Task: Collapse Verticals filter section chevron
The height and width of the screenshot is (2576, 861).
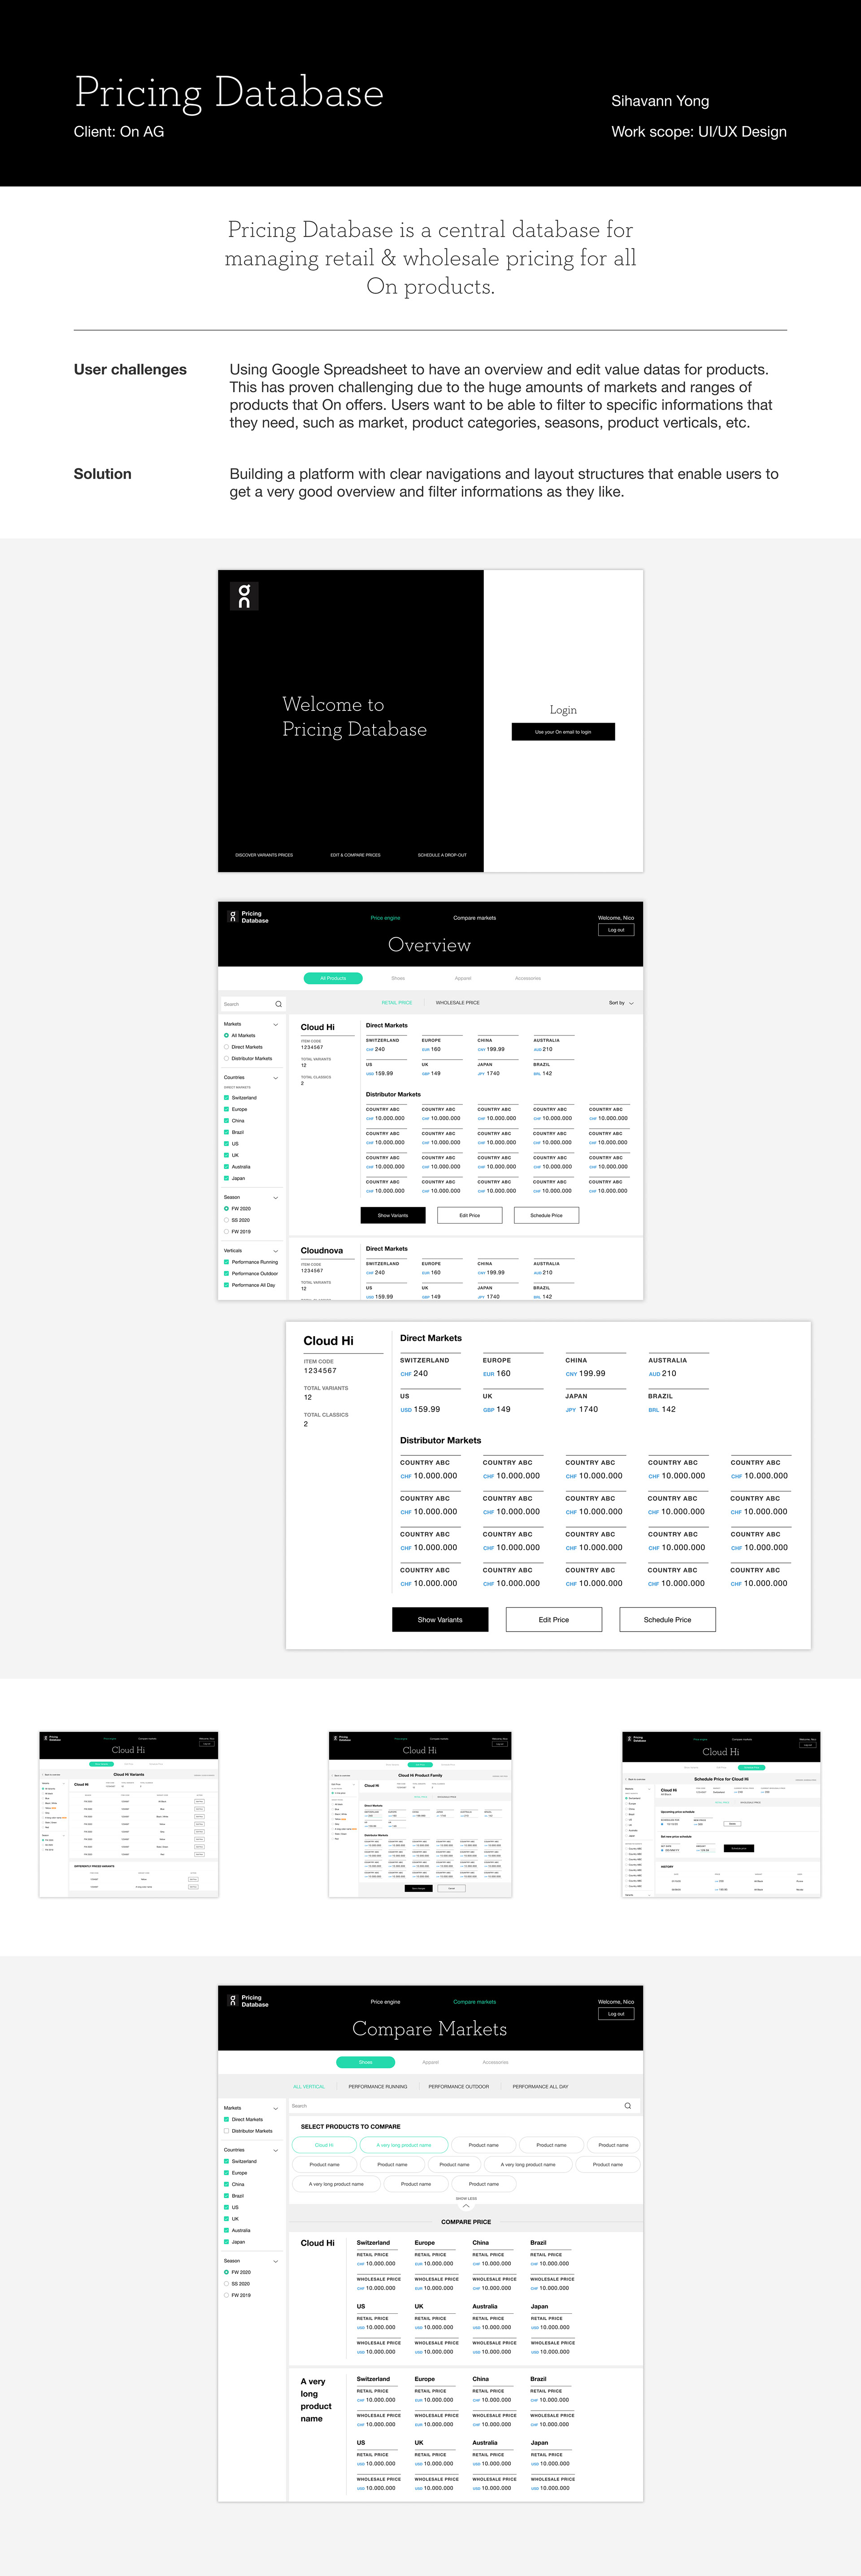Action: tap(276, 1250)
